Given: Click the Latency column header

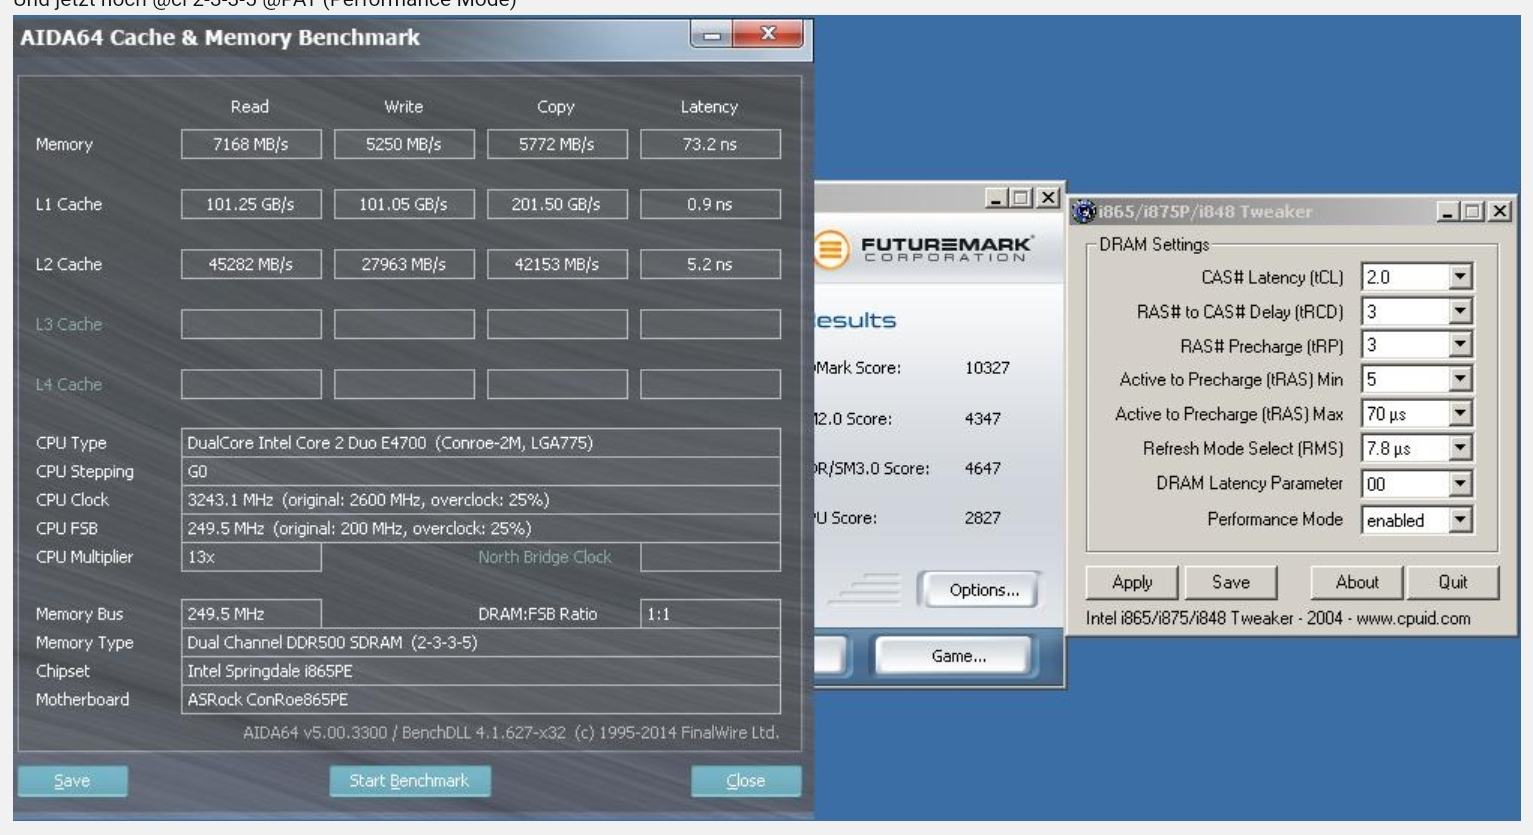Looking at the screenshot, I should tap(709, 107).
